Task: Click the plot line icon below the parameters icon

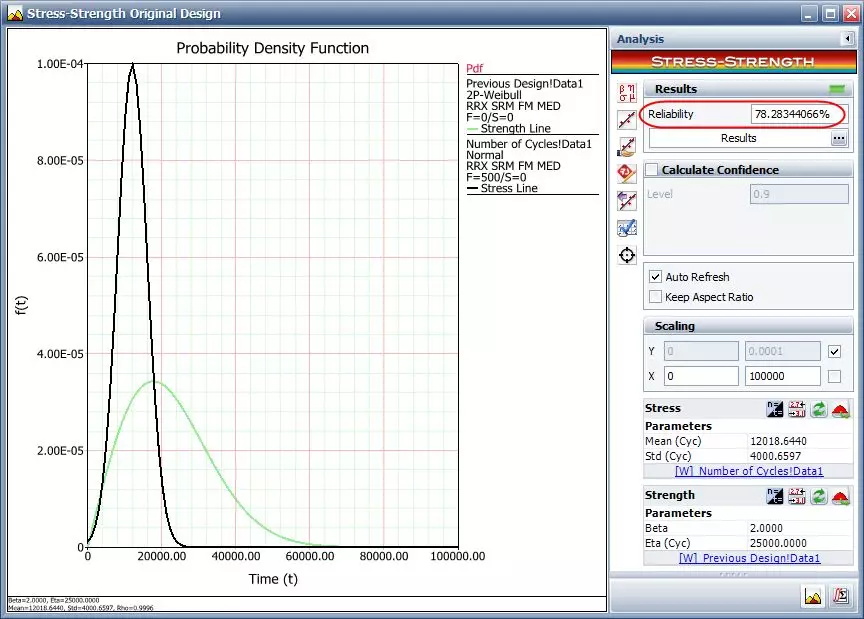Action: click(x=627, y=119)
